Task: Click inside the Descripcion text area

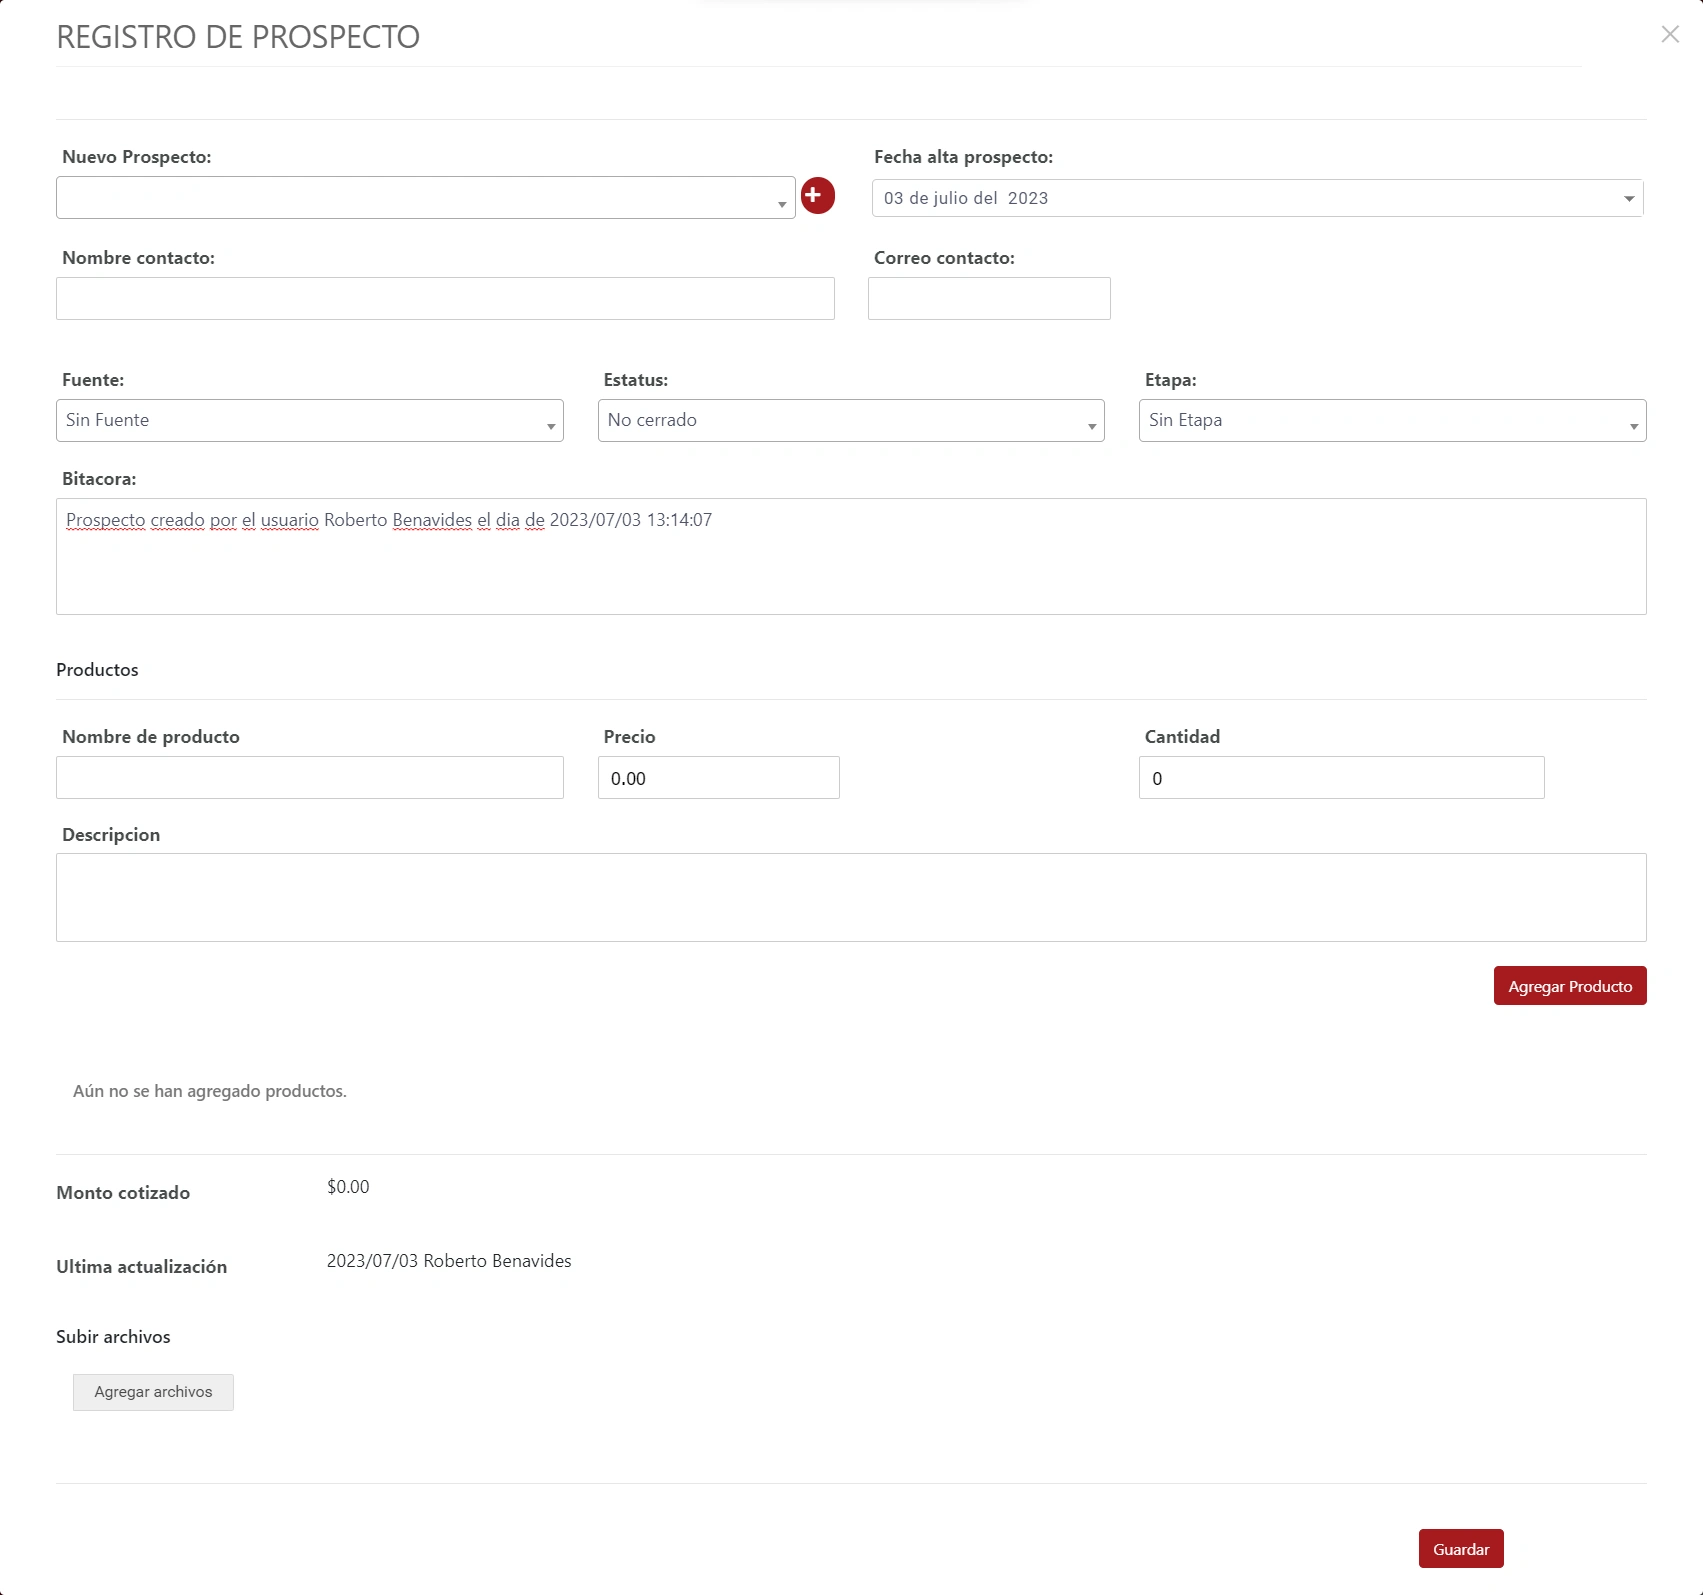Action: click(851, 897)
